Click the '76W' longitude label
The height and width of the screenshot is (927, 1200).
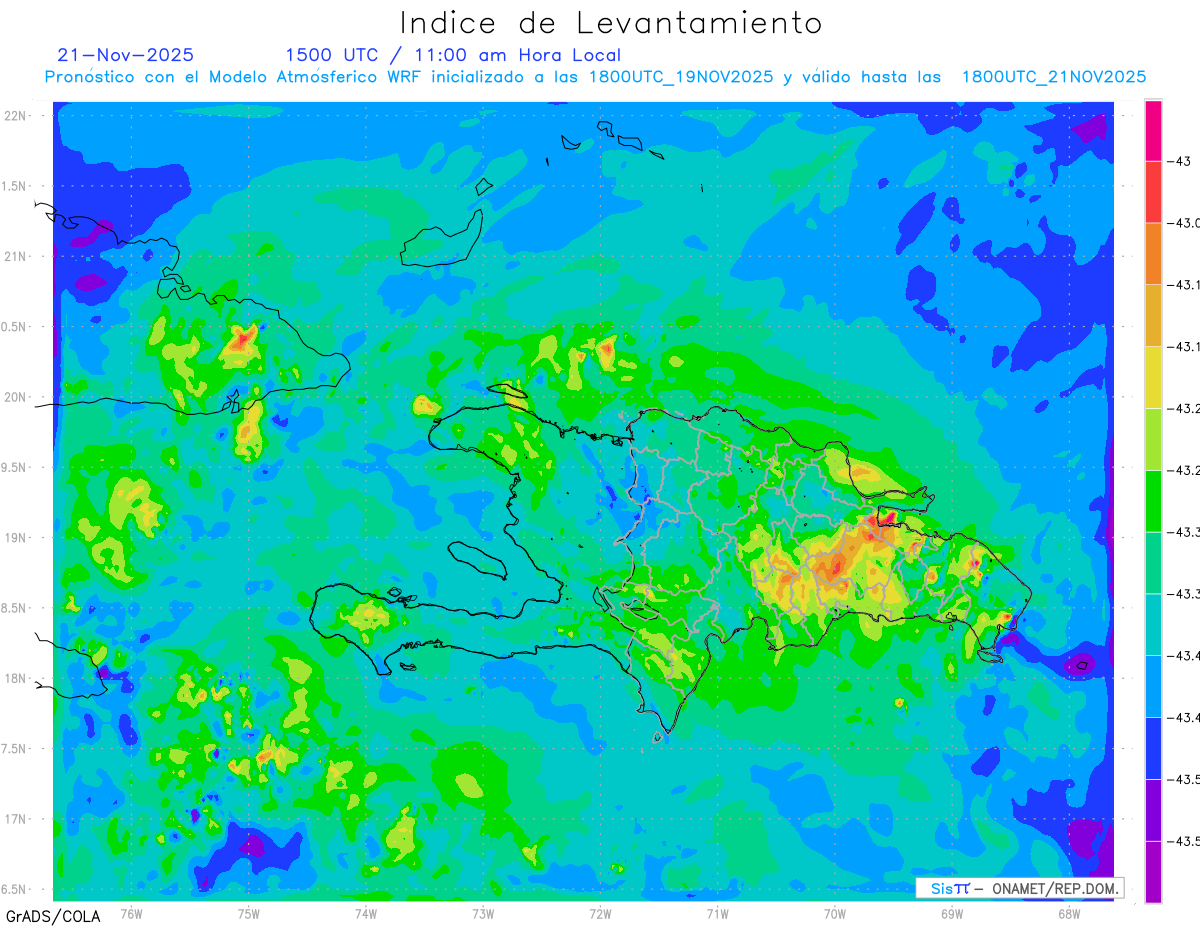tap(131, 914)
